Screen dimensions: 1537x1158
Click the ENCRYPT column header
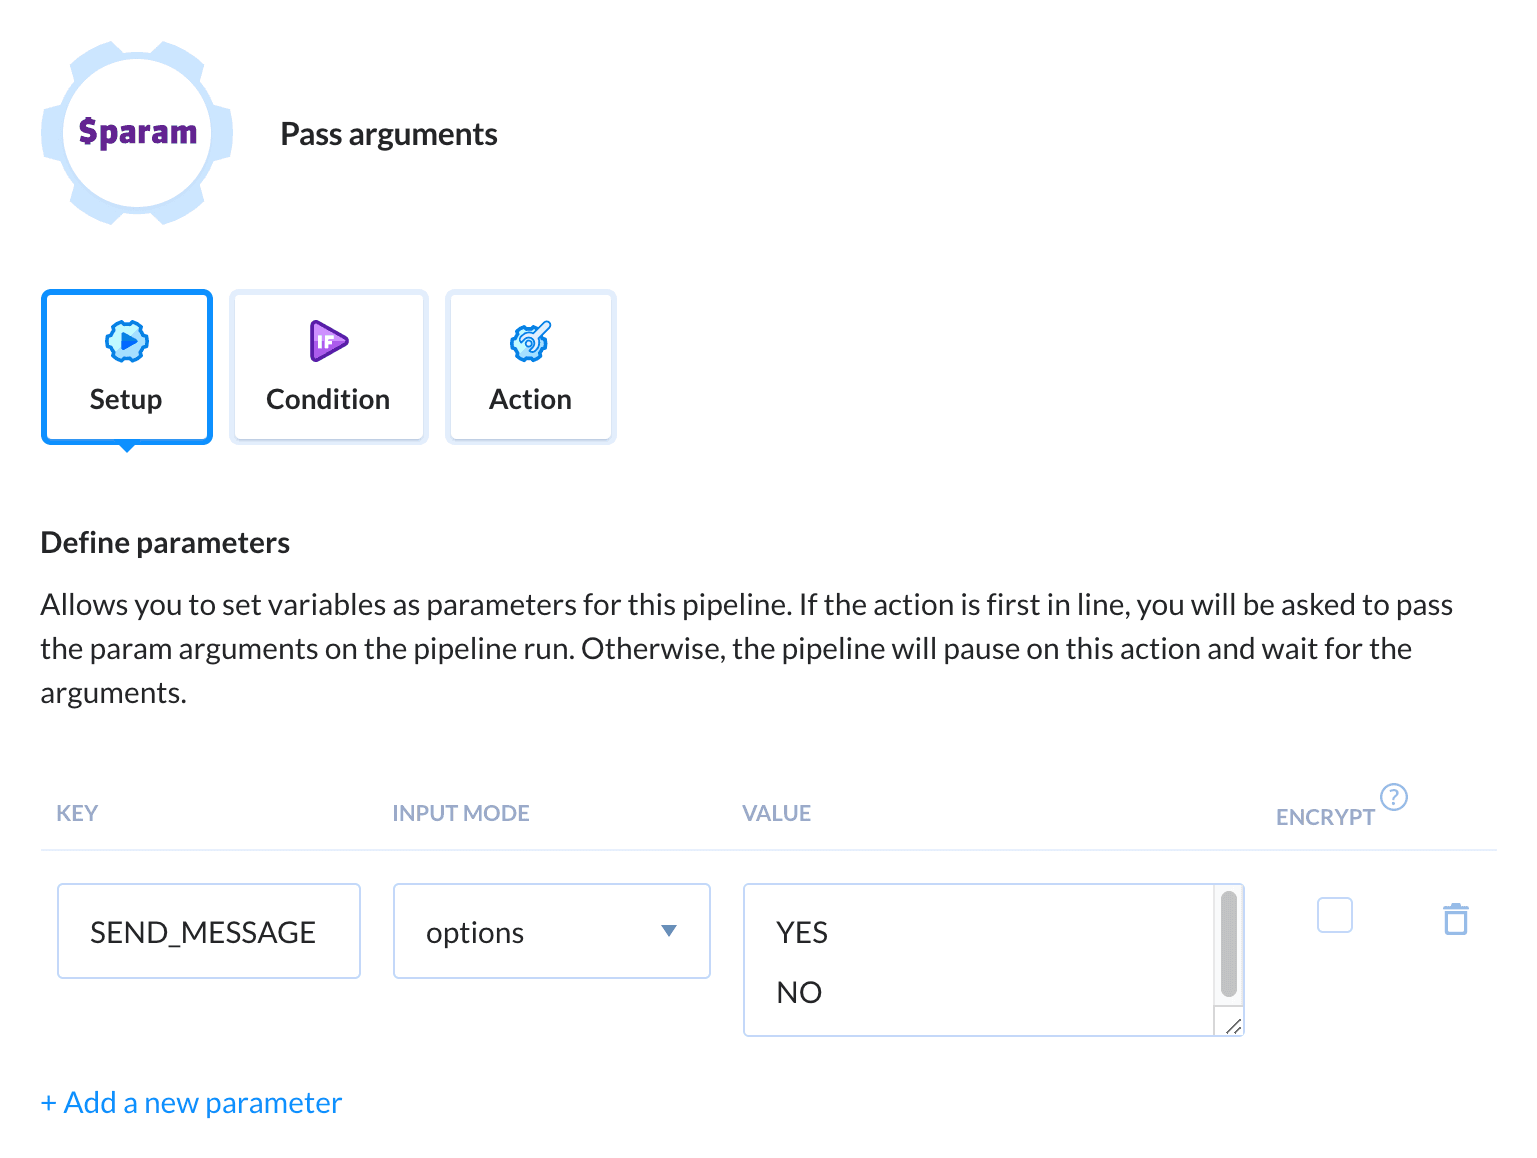click(x=1325, y=817)
